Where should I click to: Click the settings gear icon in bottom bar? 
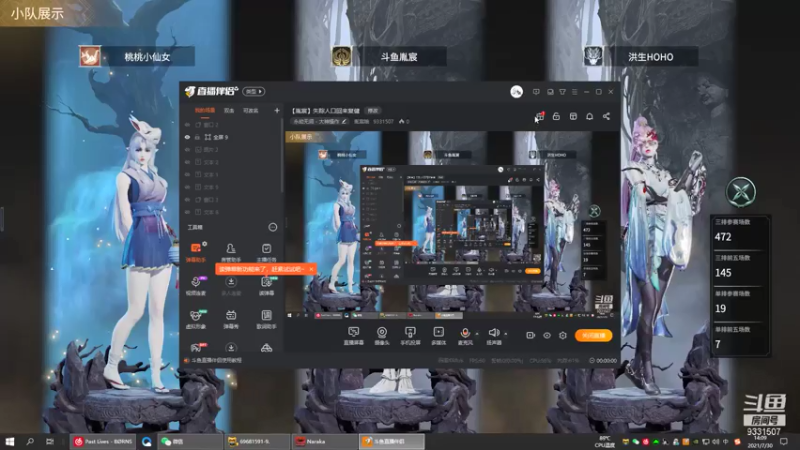[563, 335]
